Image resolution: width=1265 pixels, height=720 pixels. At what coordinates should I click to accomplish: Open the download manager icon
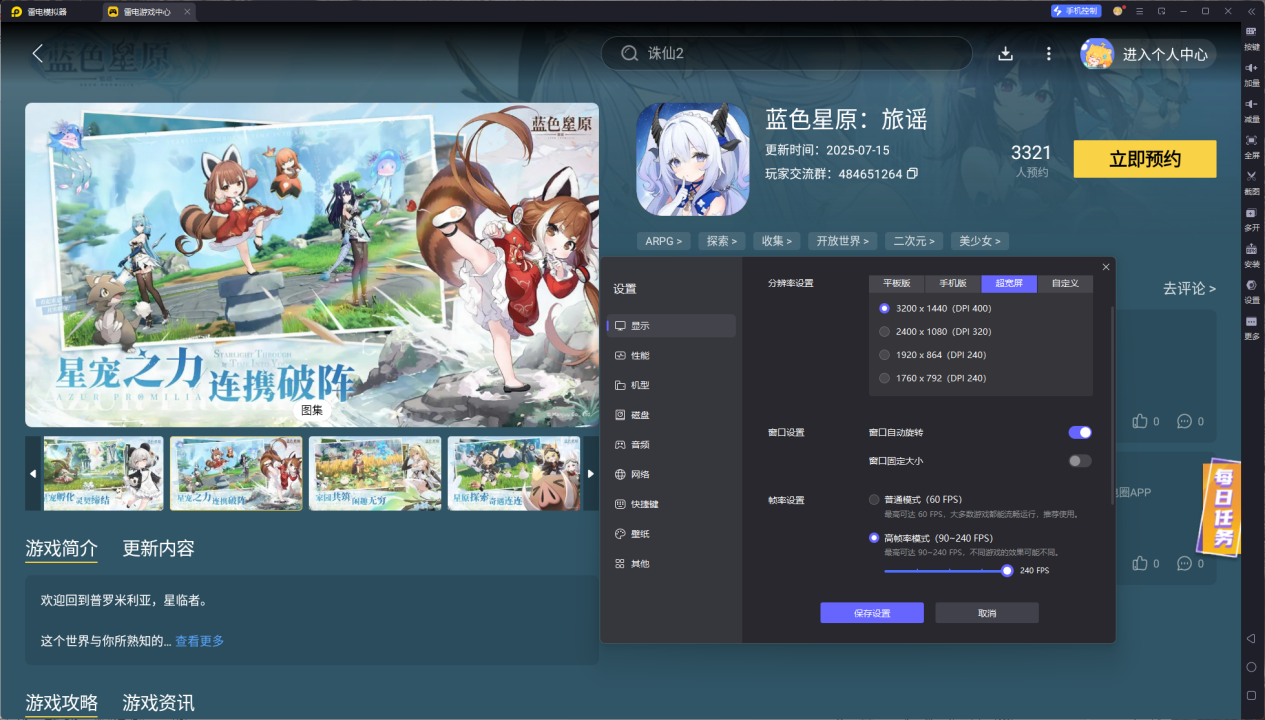click(x=1006, y=54)
